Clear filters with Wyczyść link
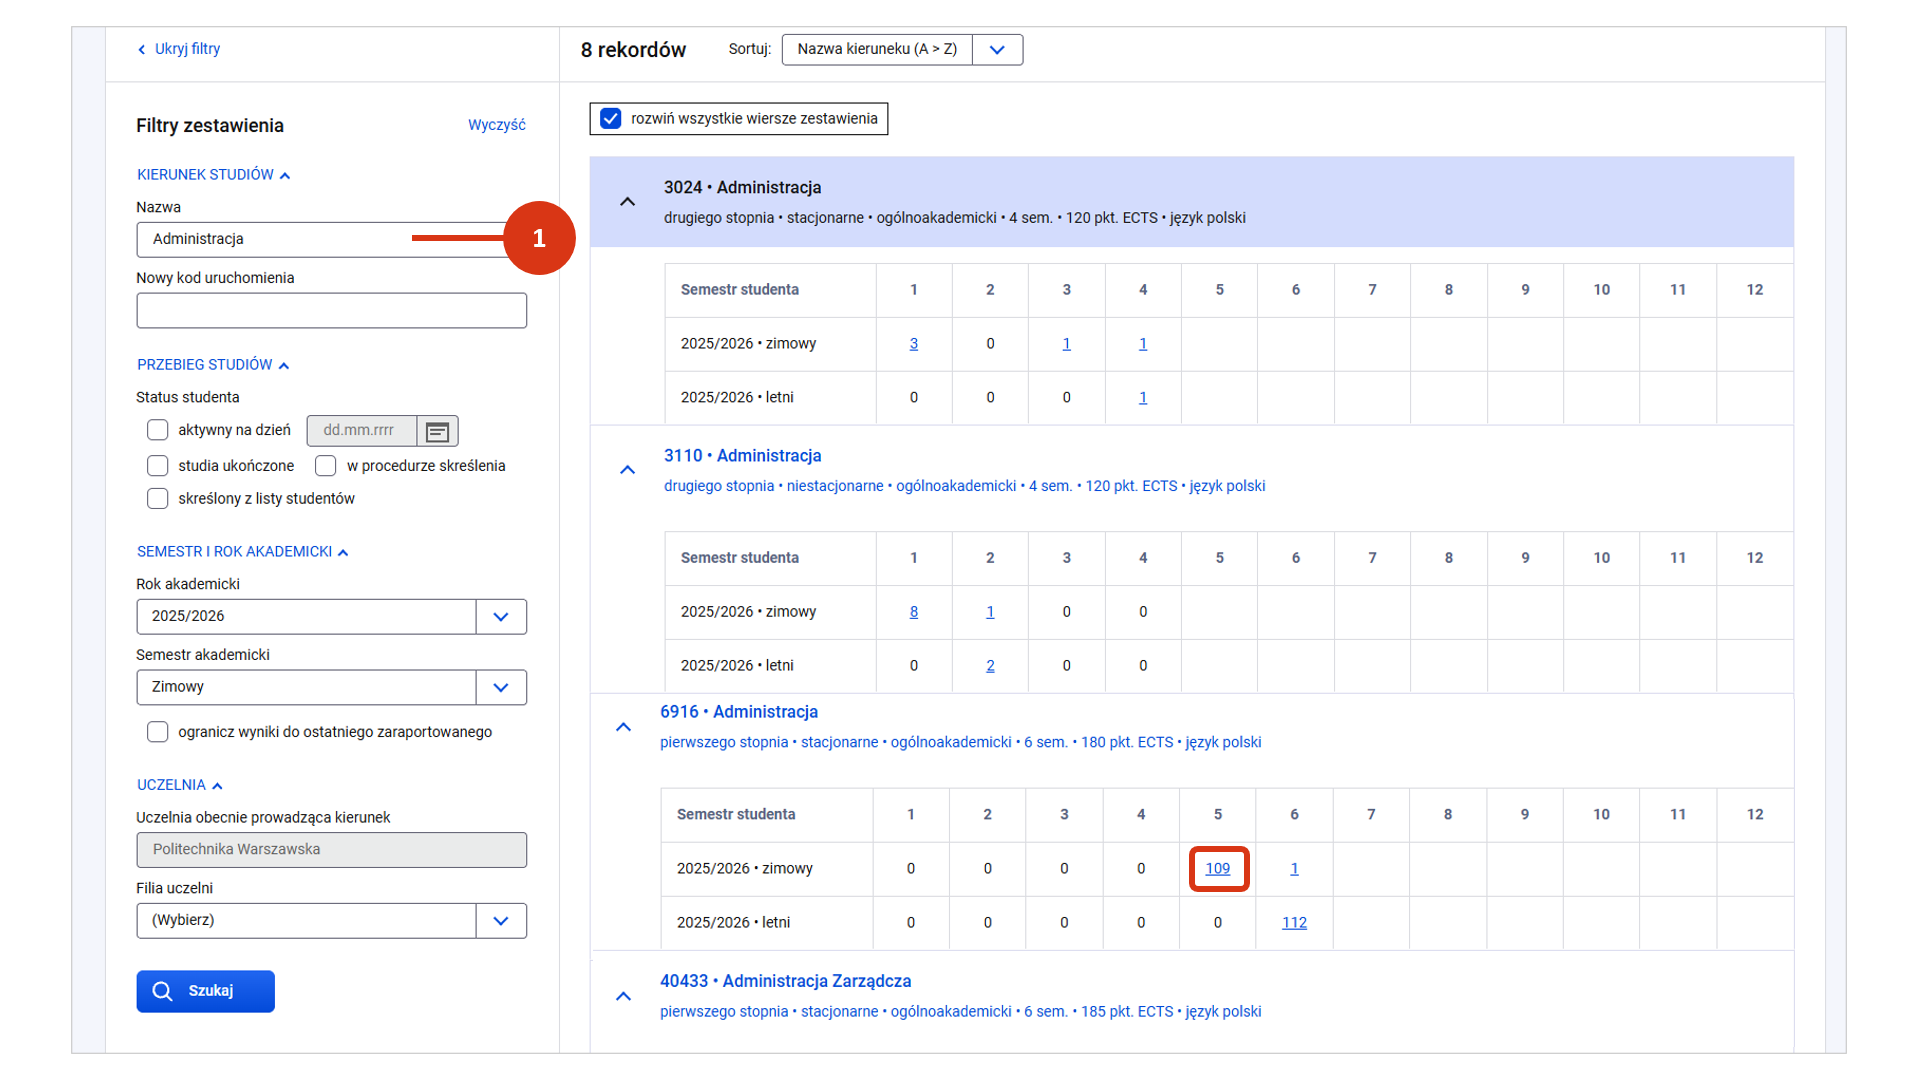 point(496,125)
